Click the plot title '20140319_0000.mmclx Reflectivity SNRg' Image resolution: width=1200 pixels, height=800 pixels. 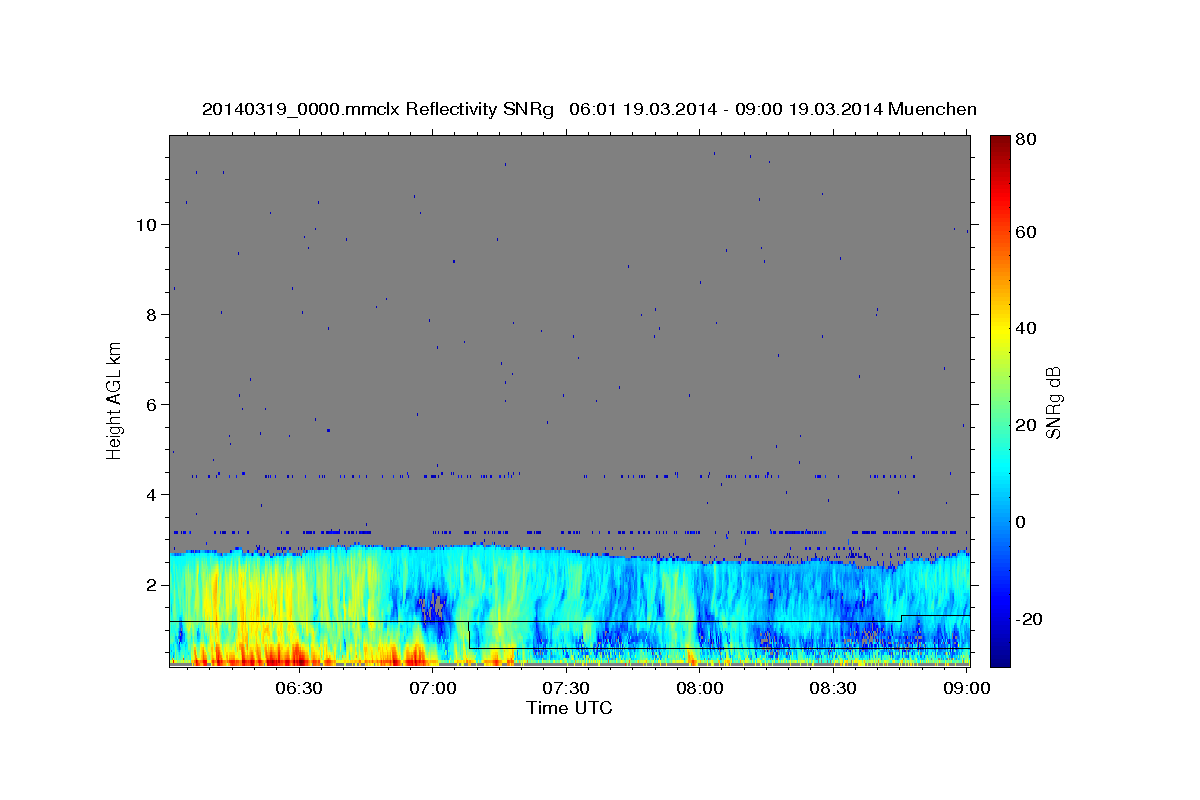pyautogui.click(x=378, y=109)
